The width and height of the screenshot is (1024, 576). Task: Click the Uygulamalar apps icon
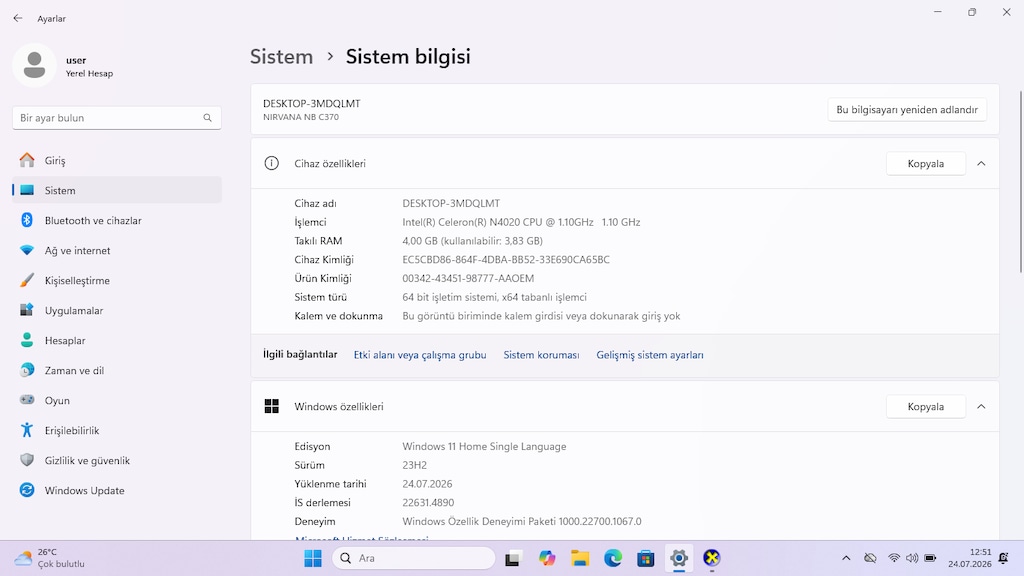tap(27, 310)
